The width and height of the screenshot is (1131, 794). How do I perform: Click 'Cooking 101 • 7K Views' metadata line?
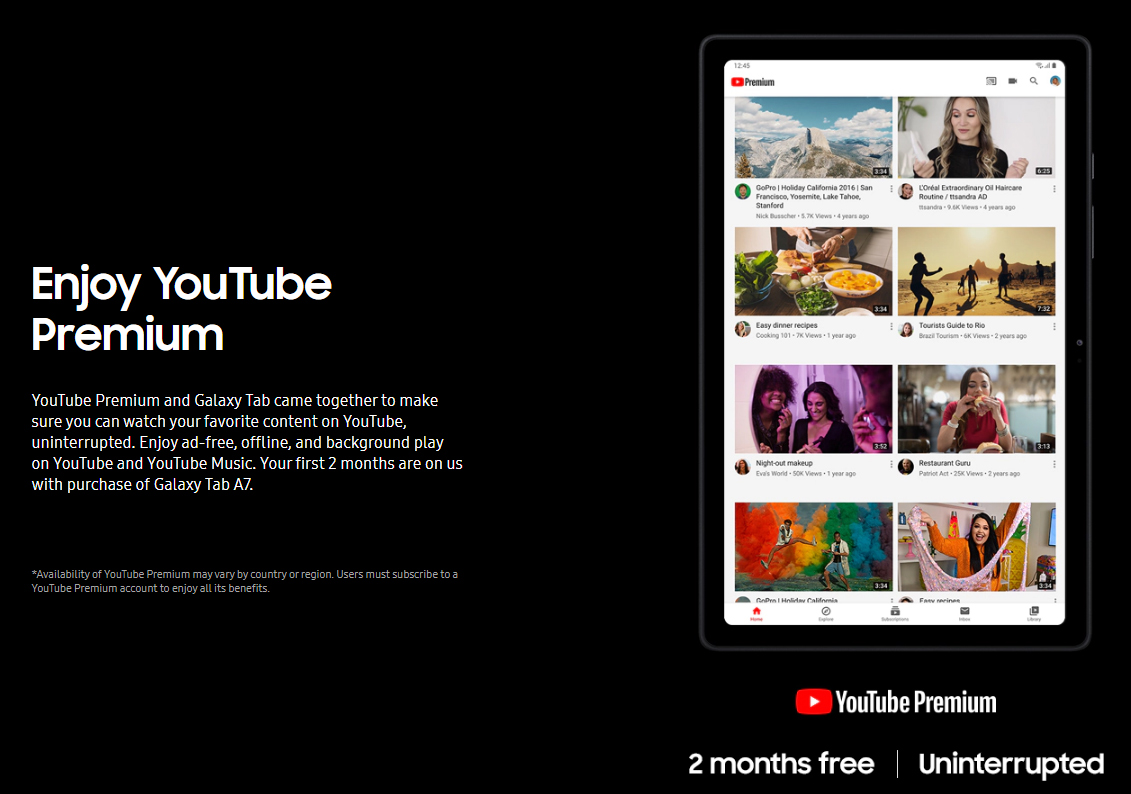pyautogui.click(x=806, y=336)
